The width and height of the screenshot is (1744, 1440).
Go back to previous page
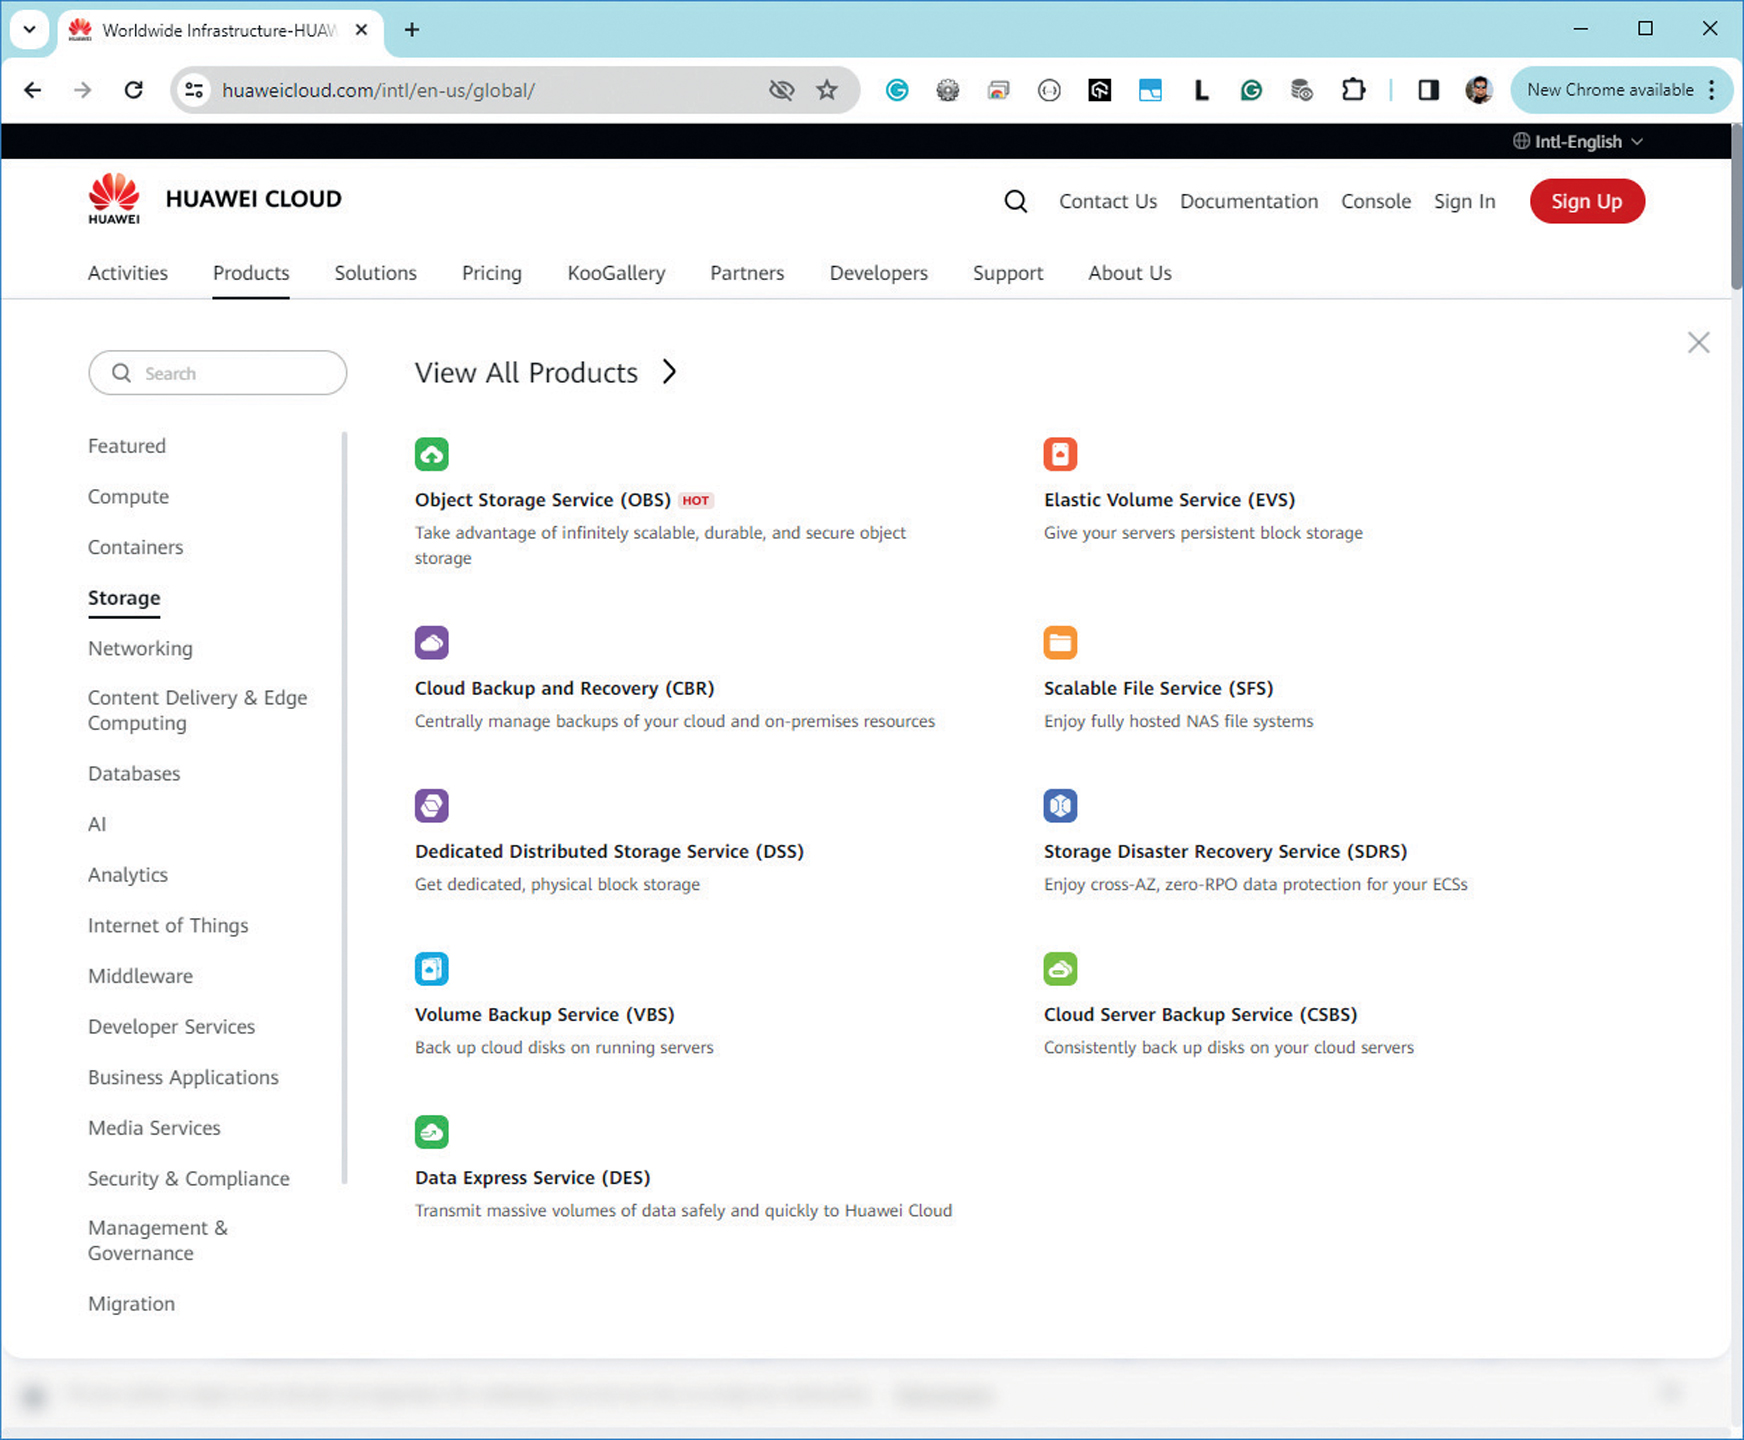(x=33, y=90)
